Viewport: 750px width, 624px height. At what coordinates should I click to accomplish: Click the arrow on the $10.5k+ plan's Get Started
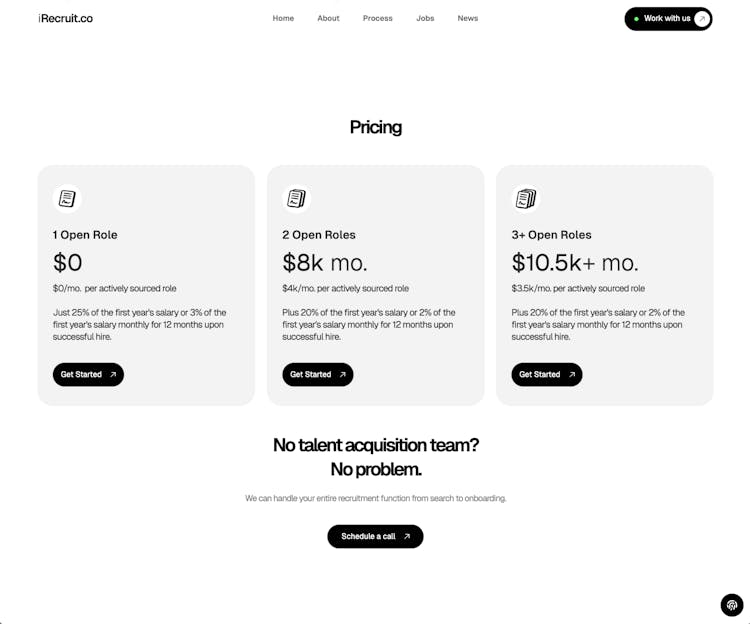(572, 375)
